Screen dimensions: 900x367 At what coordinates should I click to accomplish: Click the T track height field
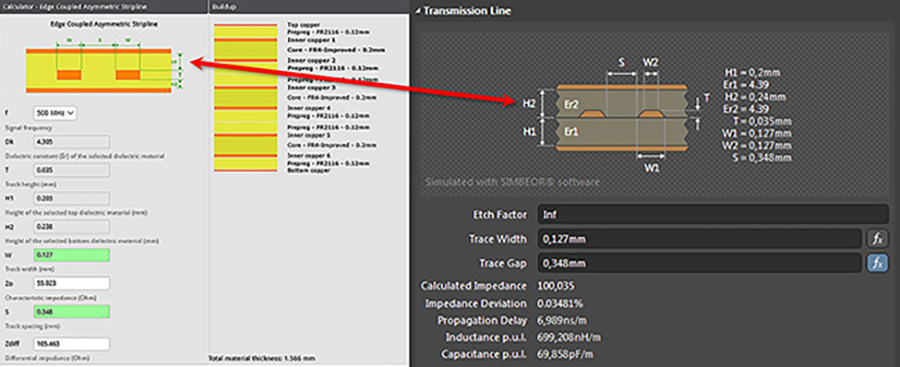72,170
